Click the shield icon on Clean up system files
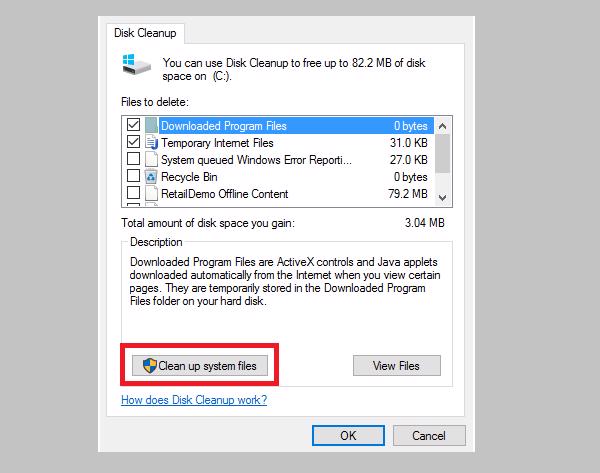 149,366
